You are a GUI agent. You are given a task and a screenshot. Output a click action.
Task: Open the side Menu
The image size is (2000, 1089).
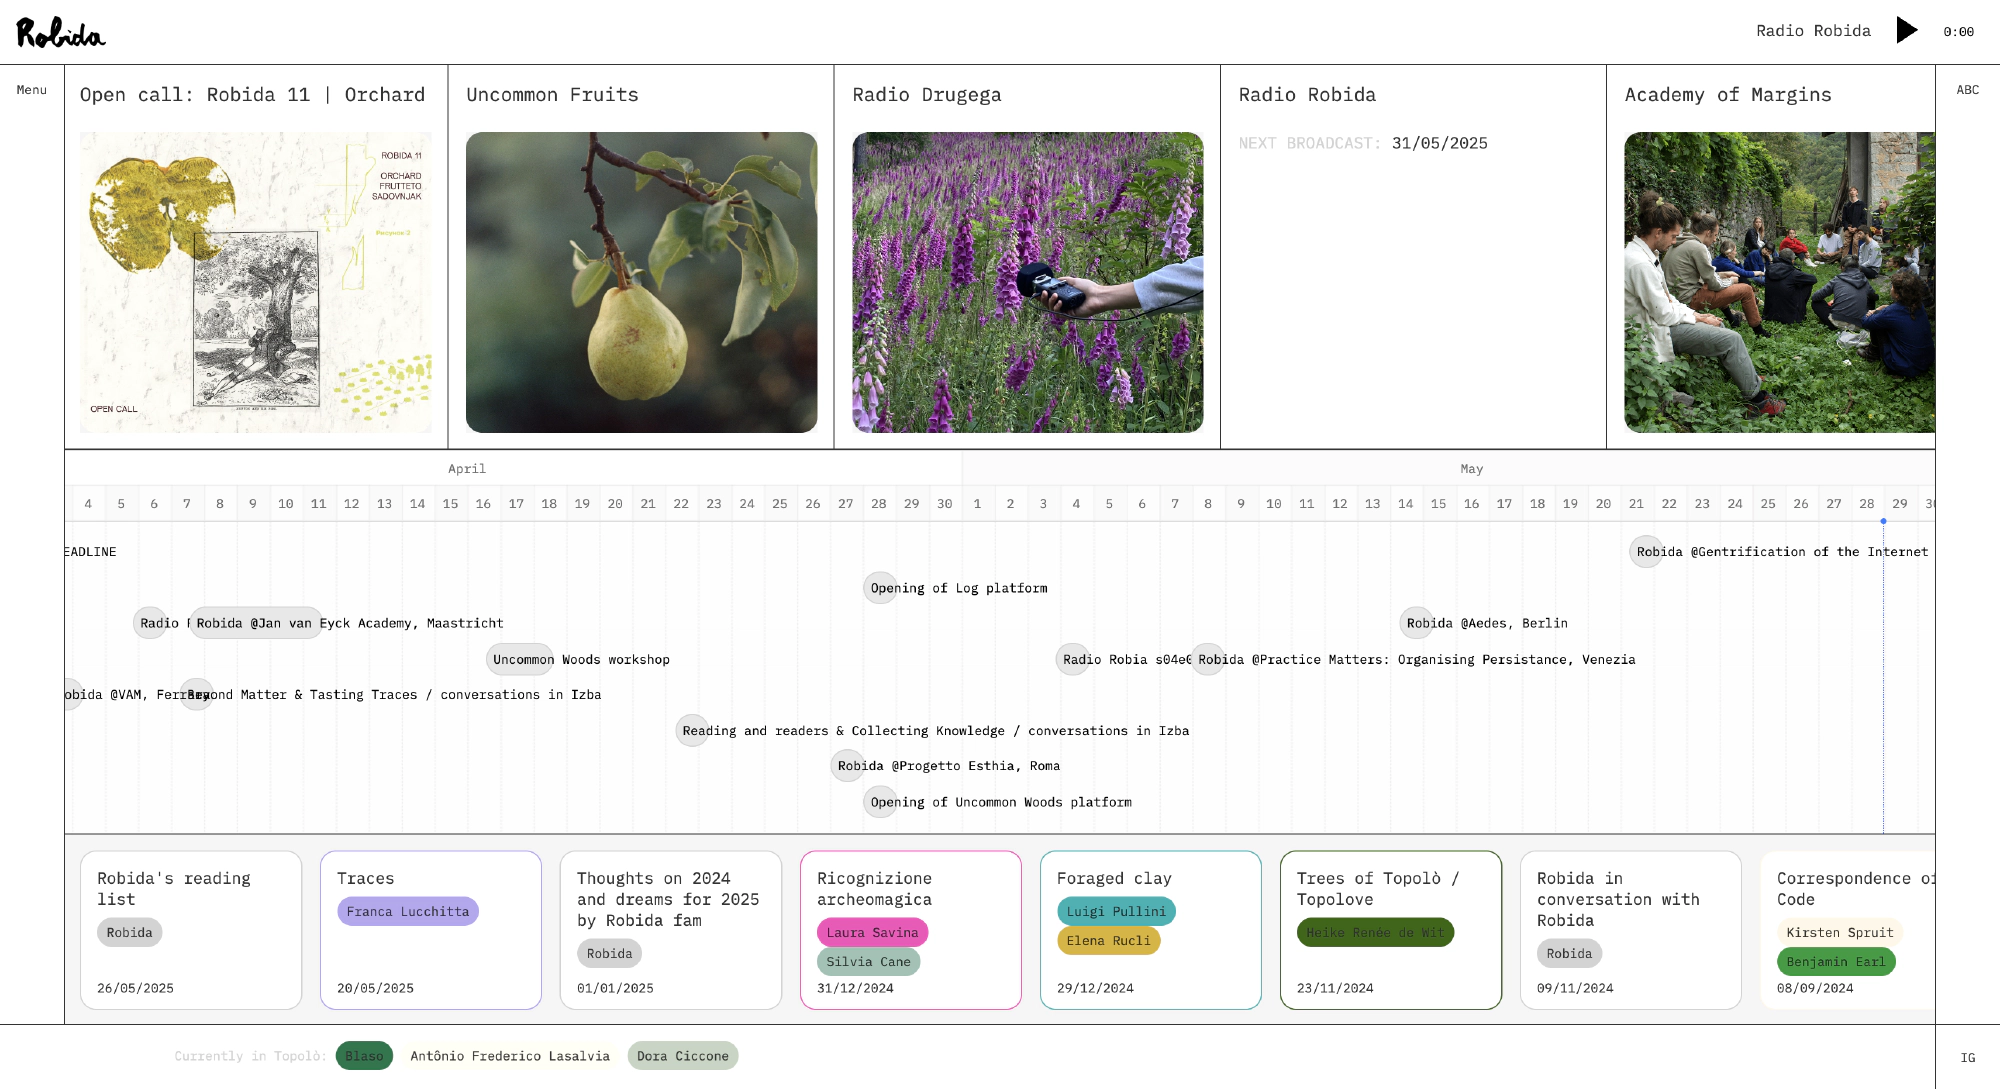(x=31, y=90)
